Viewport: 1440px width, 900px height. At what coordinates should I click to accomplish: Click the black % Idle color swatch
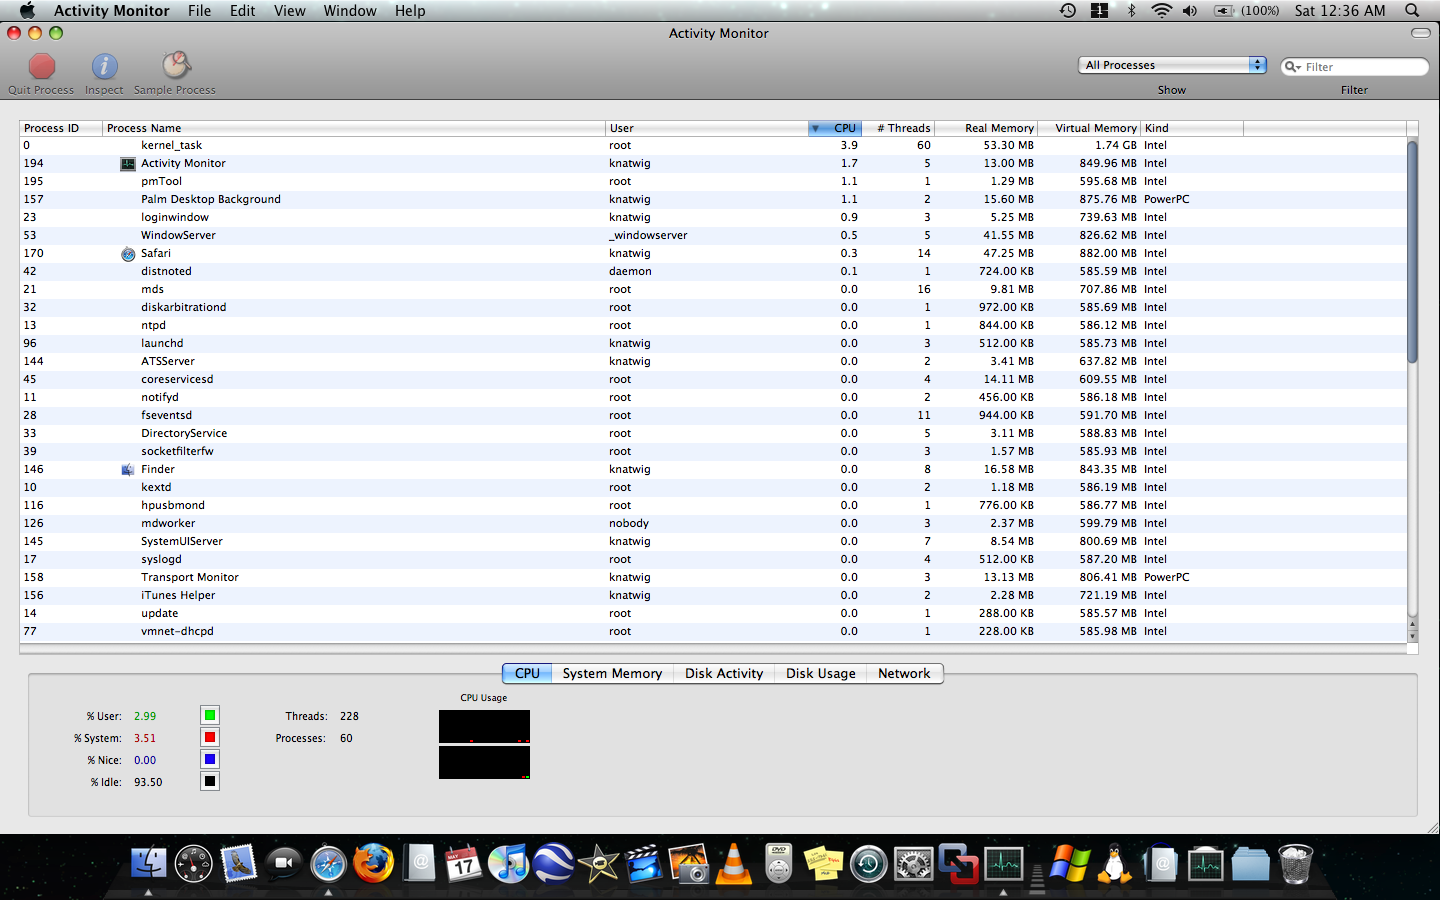[210, 781]
